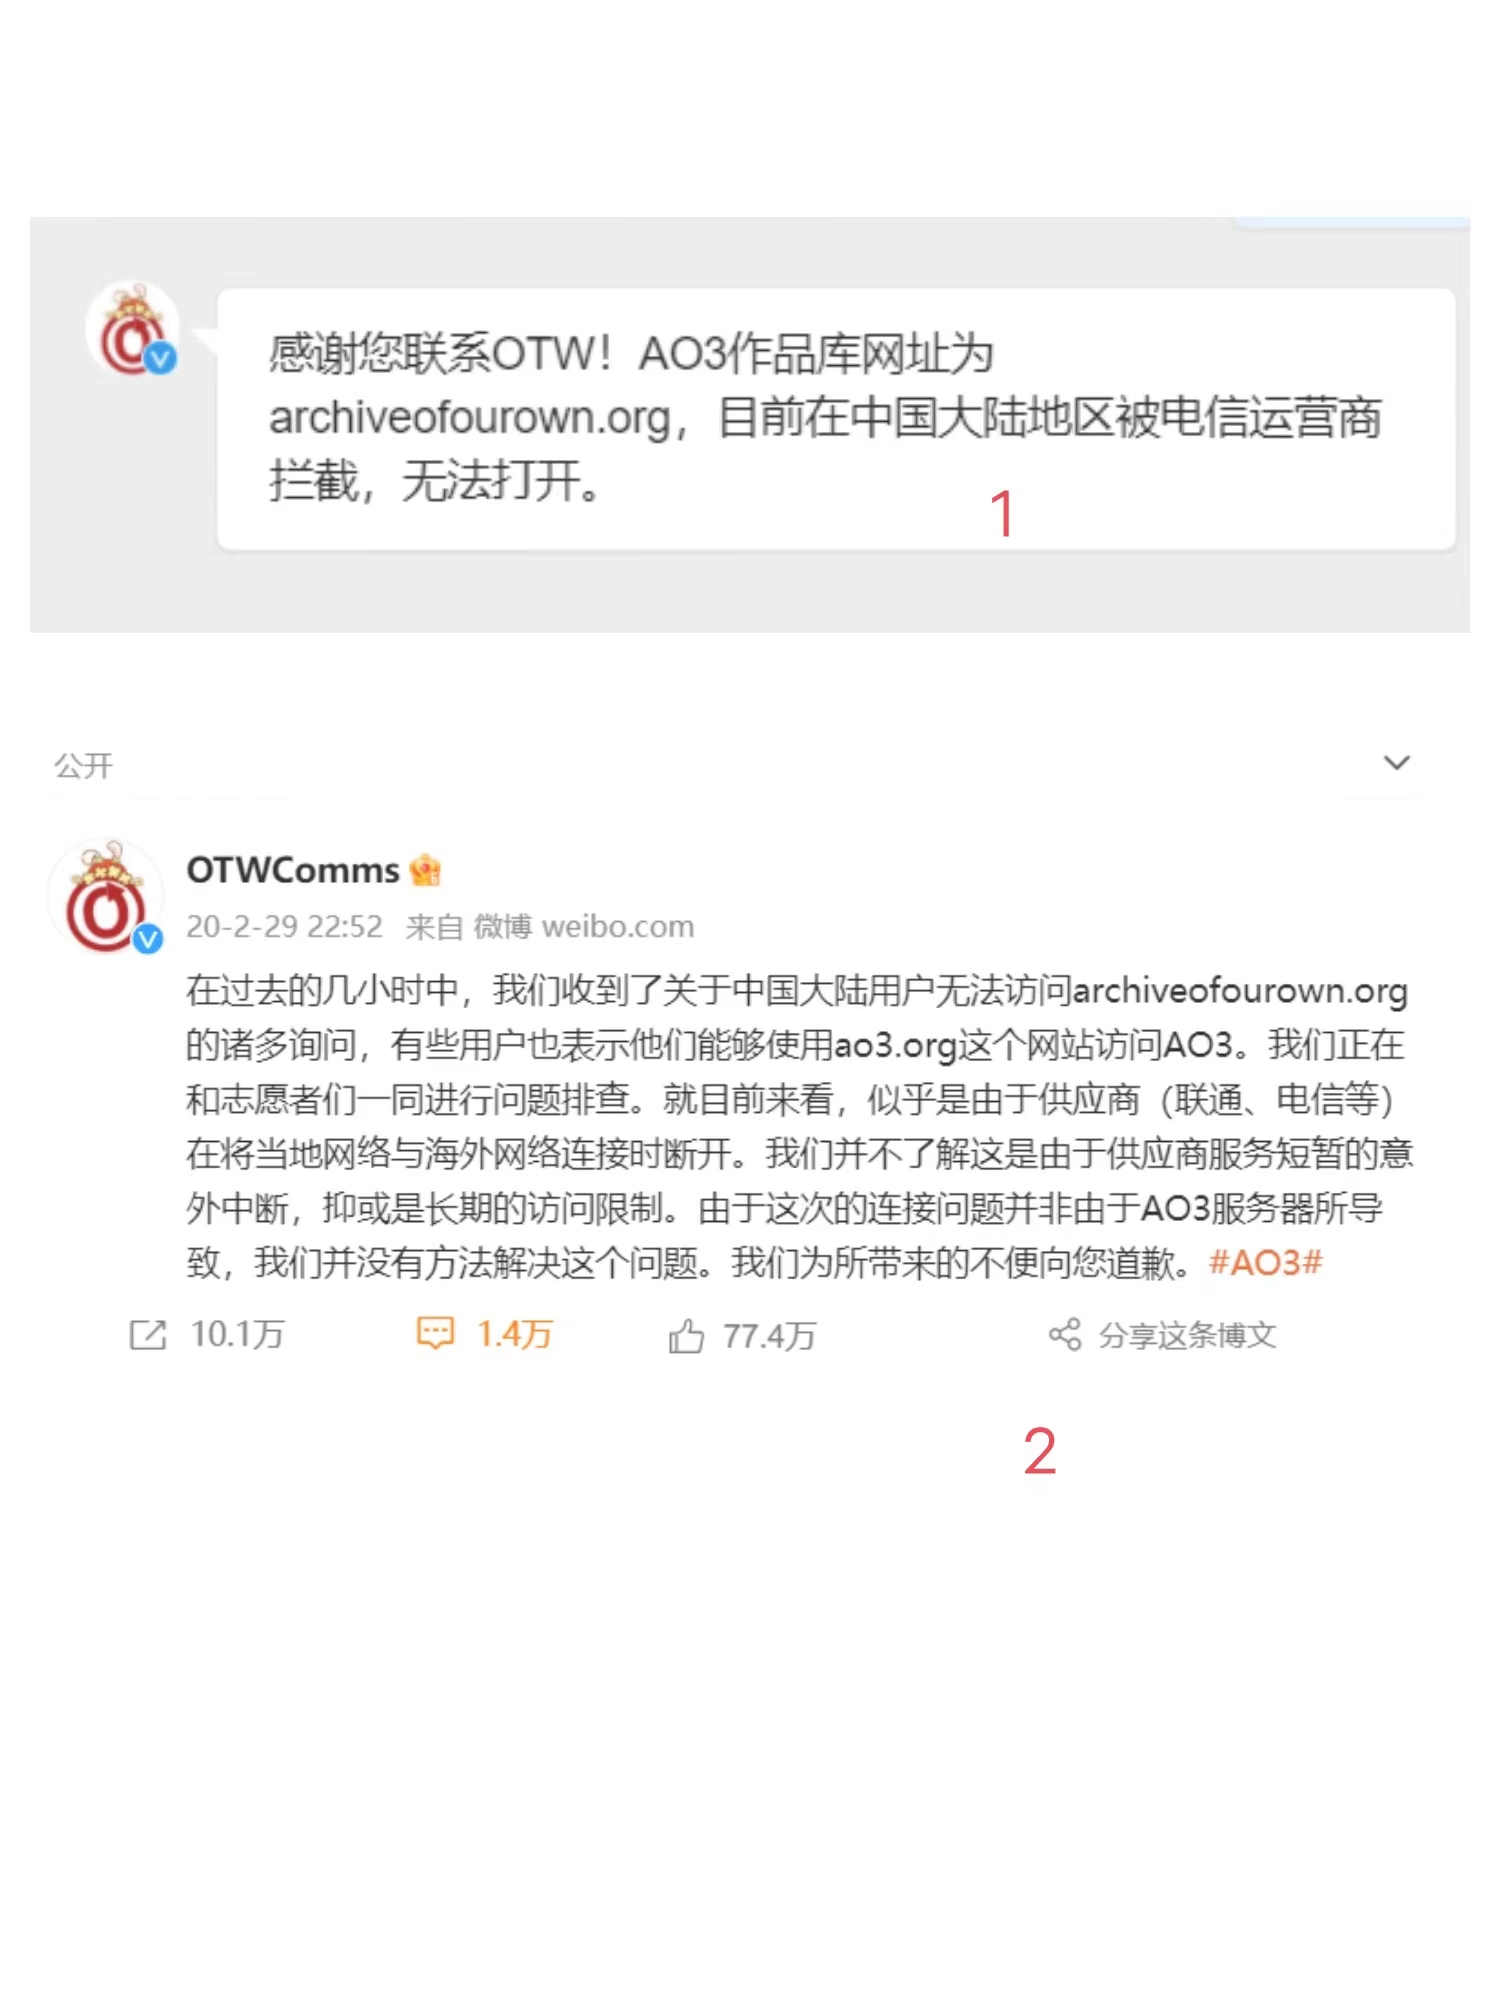
Task: Click the share nodes icon
Action: (x=1065, y=1334)
